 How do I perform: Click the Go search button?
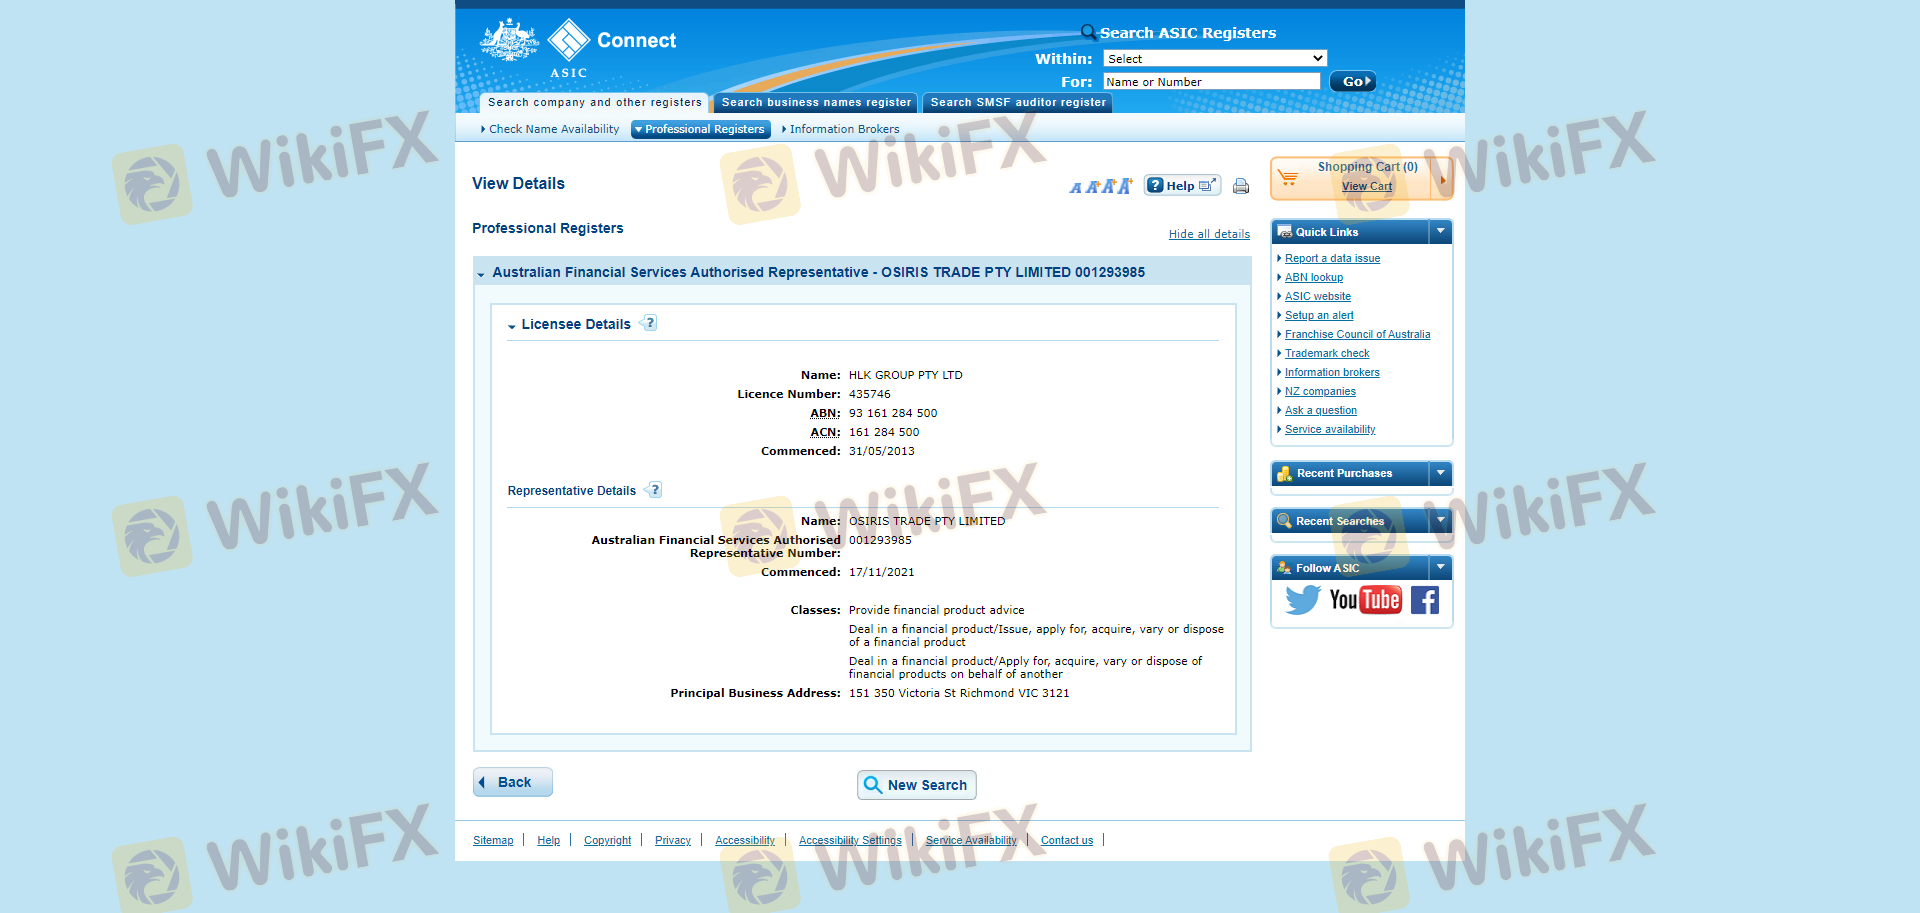click(x=1353, y=82)
